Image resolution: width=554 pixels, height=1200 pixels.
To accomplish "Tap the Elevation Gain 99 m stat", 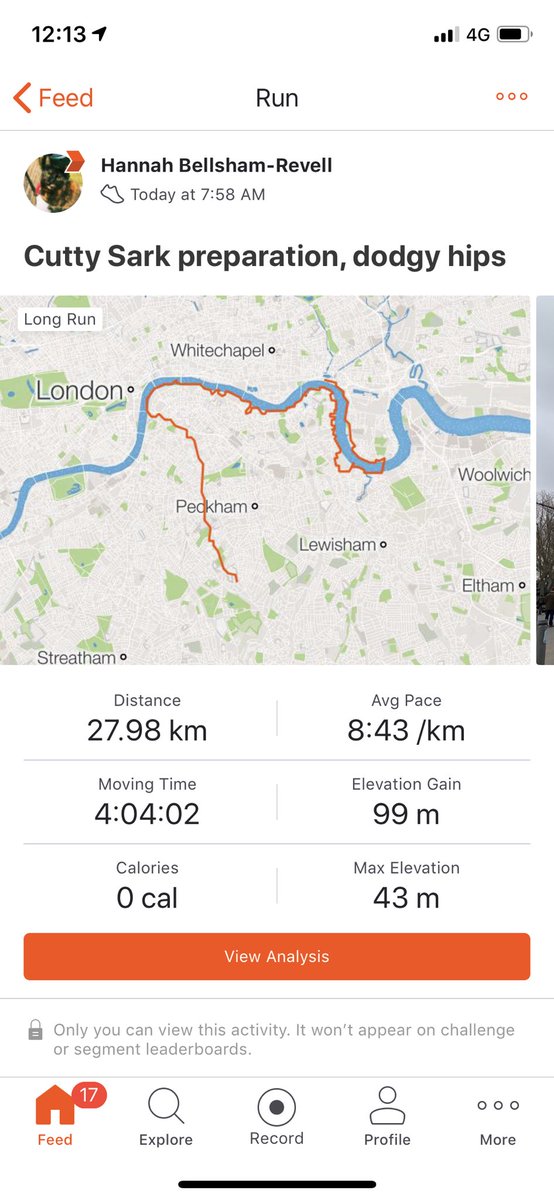I will coord(406,802).
